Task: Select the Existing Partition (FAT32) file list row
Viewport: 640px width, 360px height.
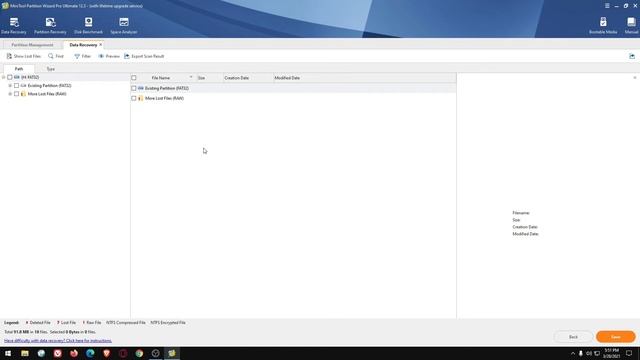Action: [x=293, y=88]
